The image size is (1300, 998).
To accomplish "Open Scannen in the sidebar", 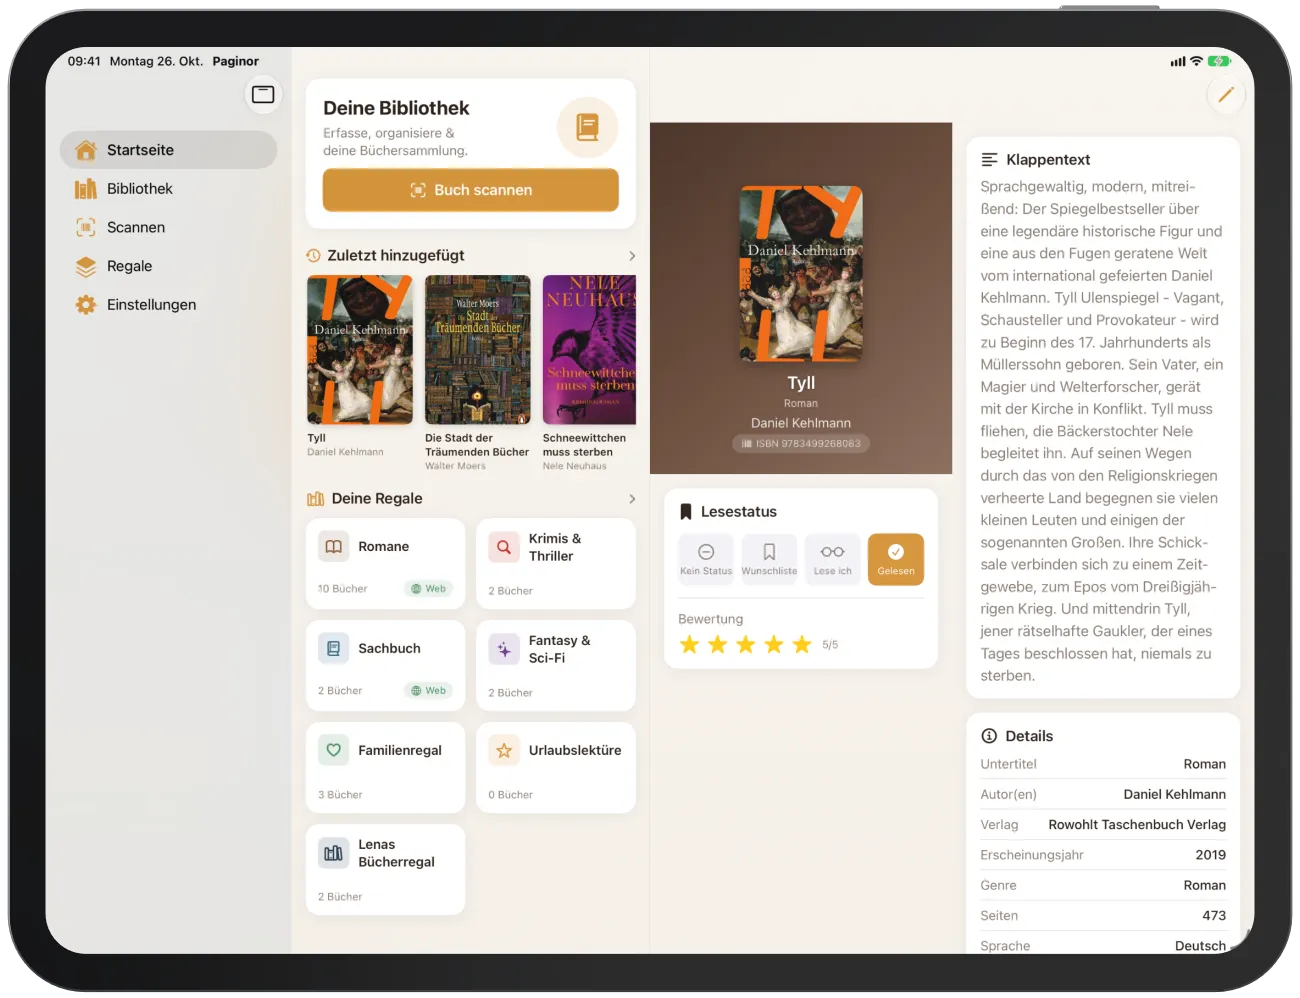I will point(168,228).
